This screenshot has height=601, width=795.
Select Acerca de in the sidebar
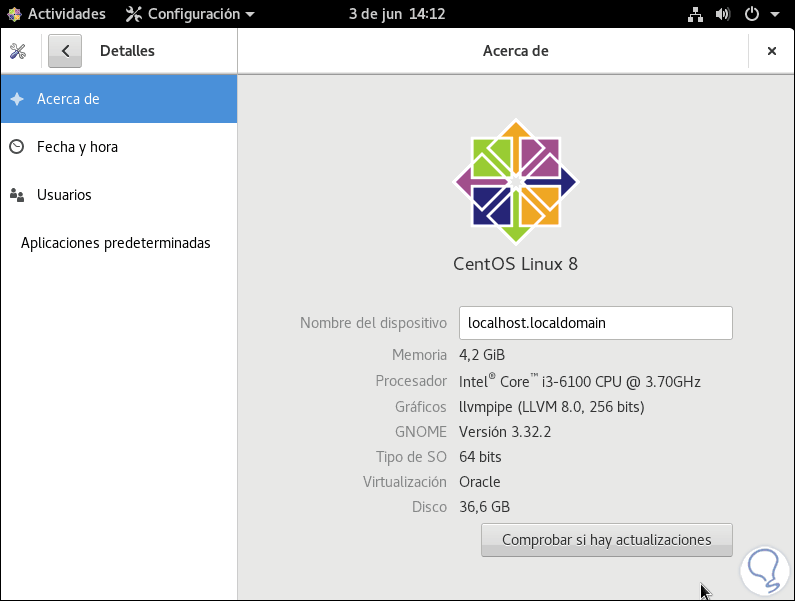119,99
